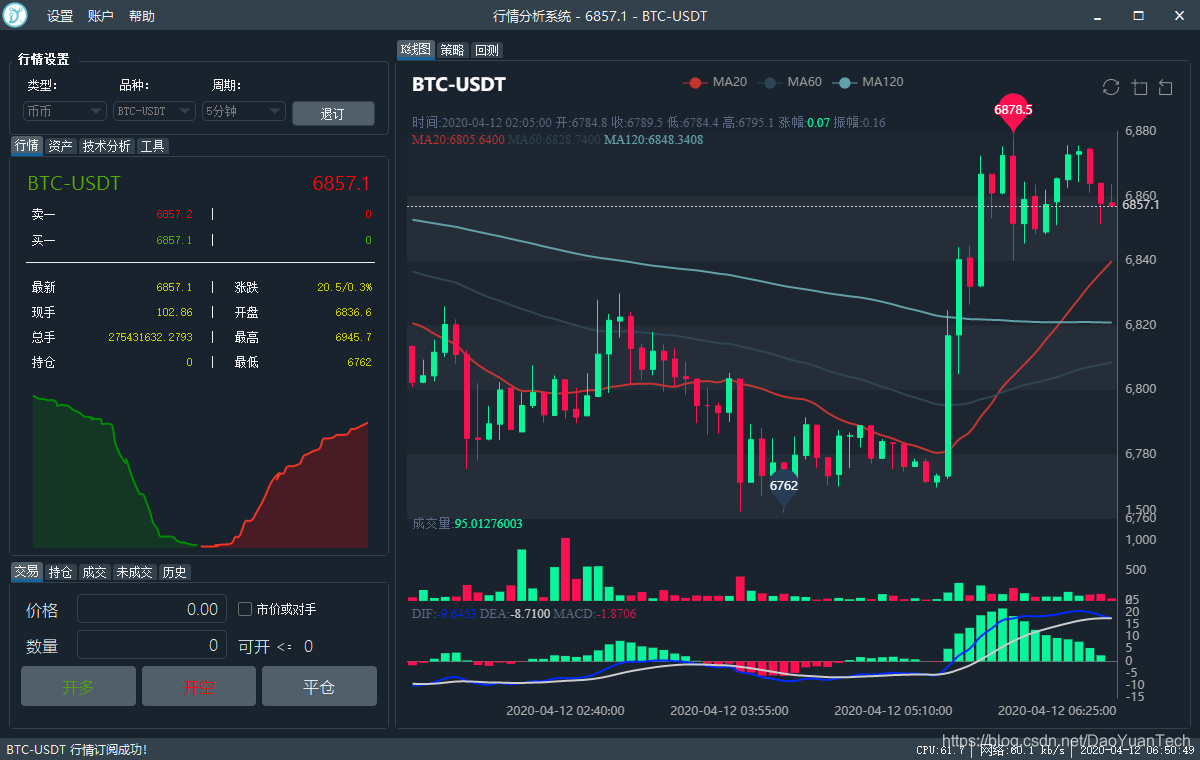Click the 退订 unsubscribe button
The image size is (1200, 760).
click(x=333, y=113)
